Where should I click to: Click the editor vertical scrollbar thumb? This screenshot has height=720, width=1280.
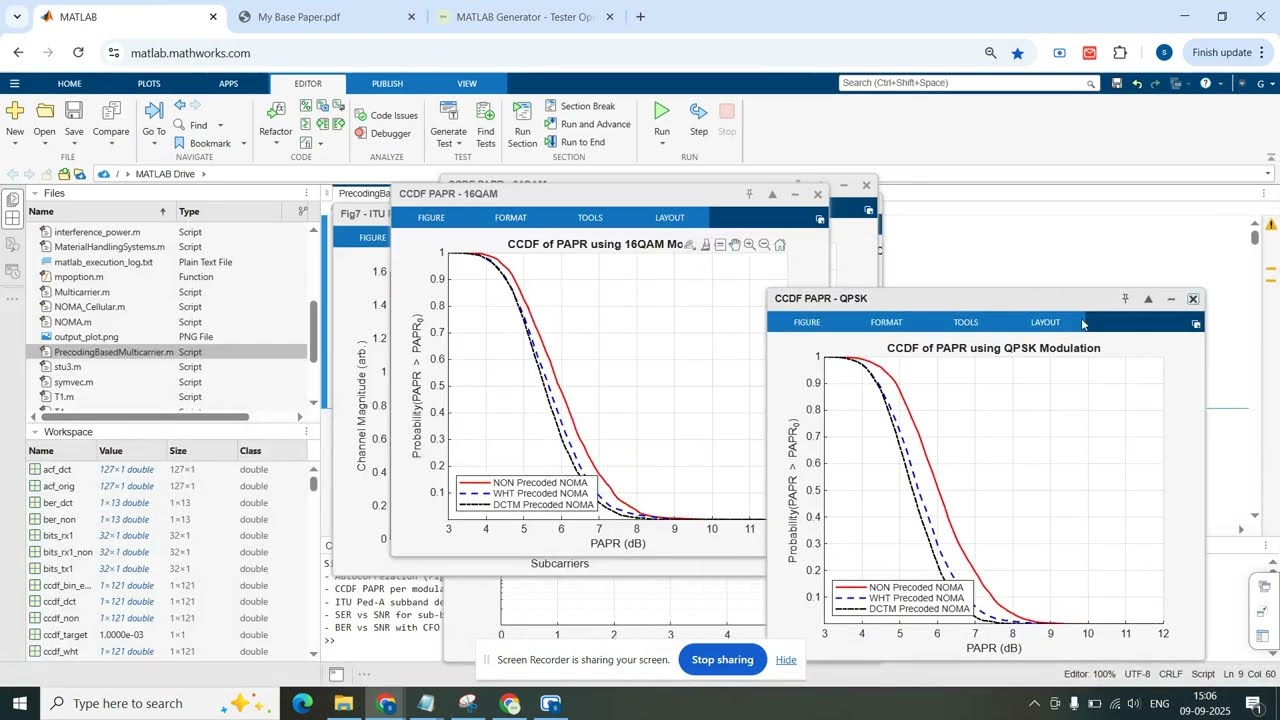(1254, 237)
